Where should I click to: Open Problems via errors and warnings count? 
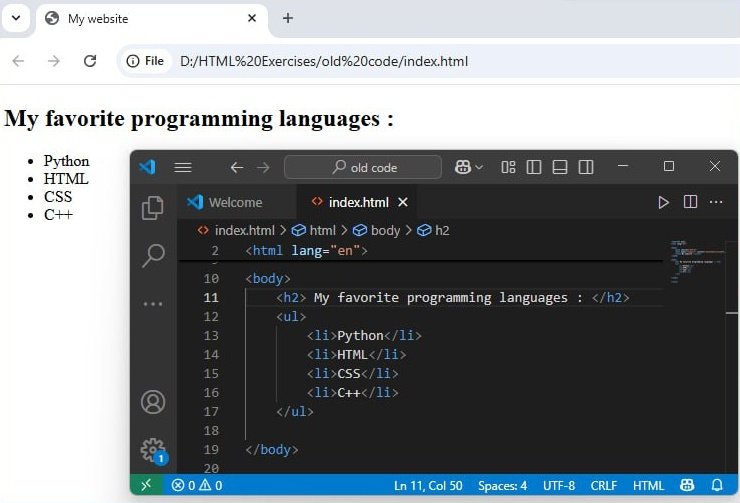[x=197, y=485]
